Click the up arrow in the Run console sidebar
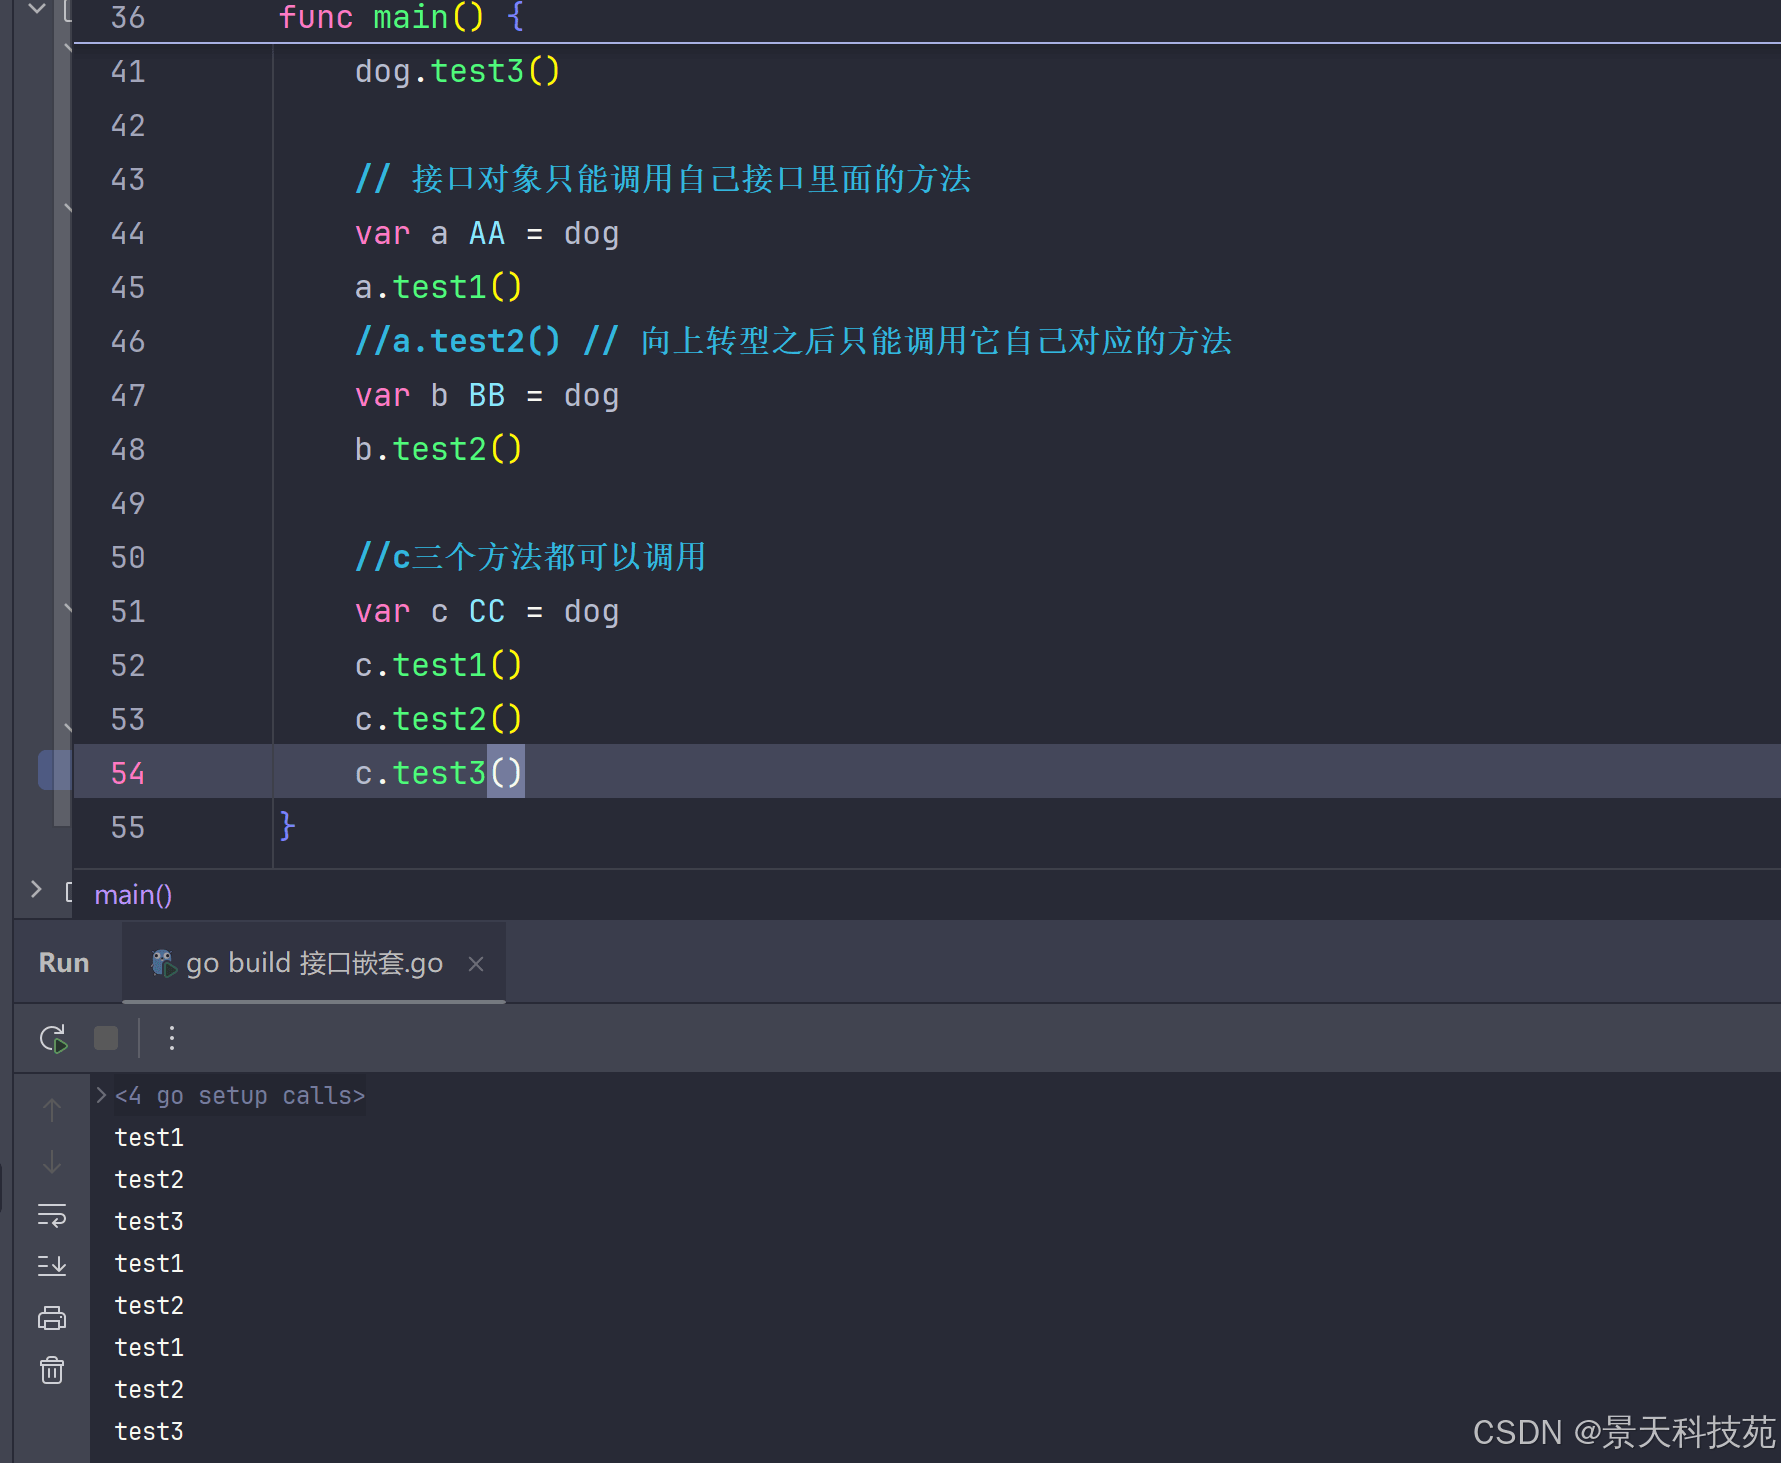 52,1109
